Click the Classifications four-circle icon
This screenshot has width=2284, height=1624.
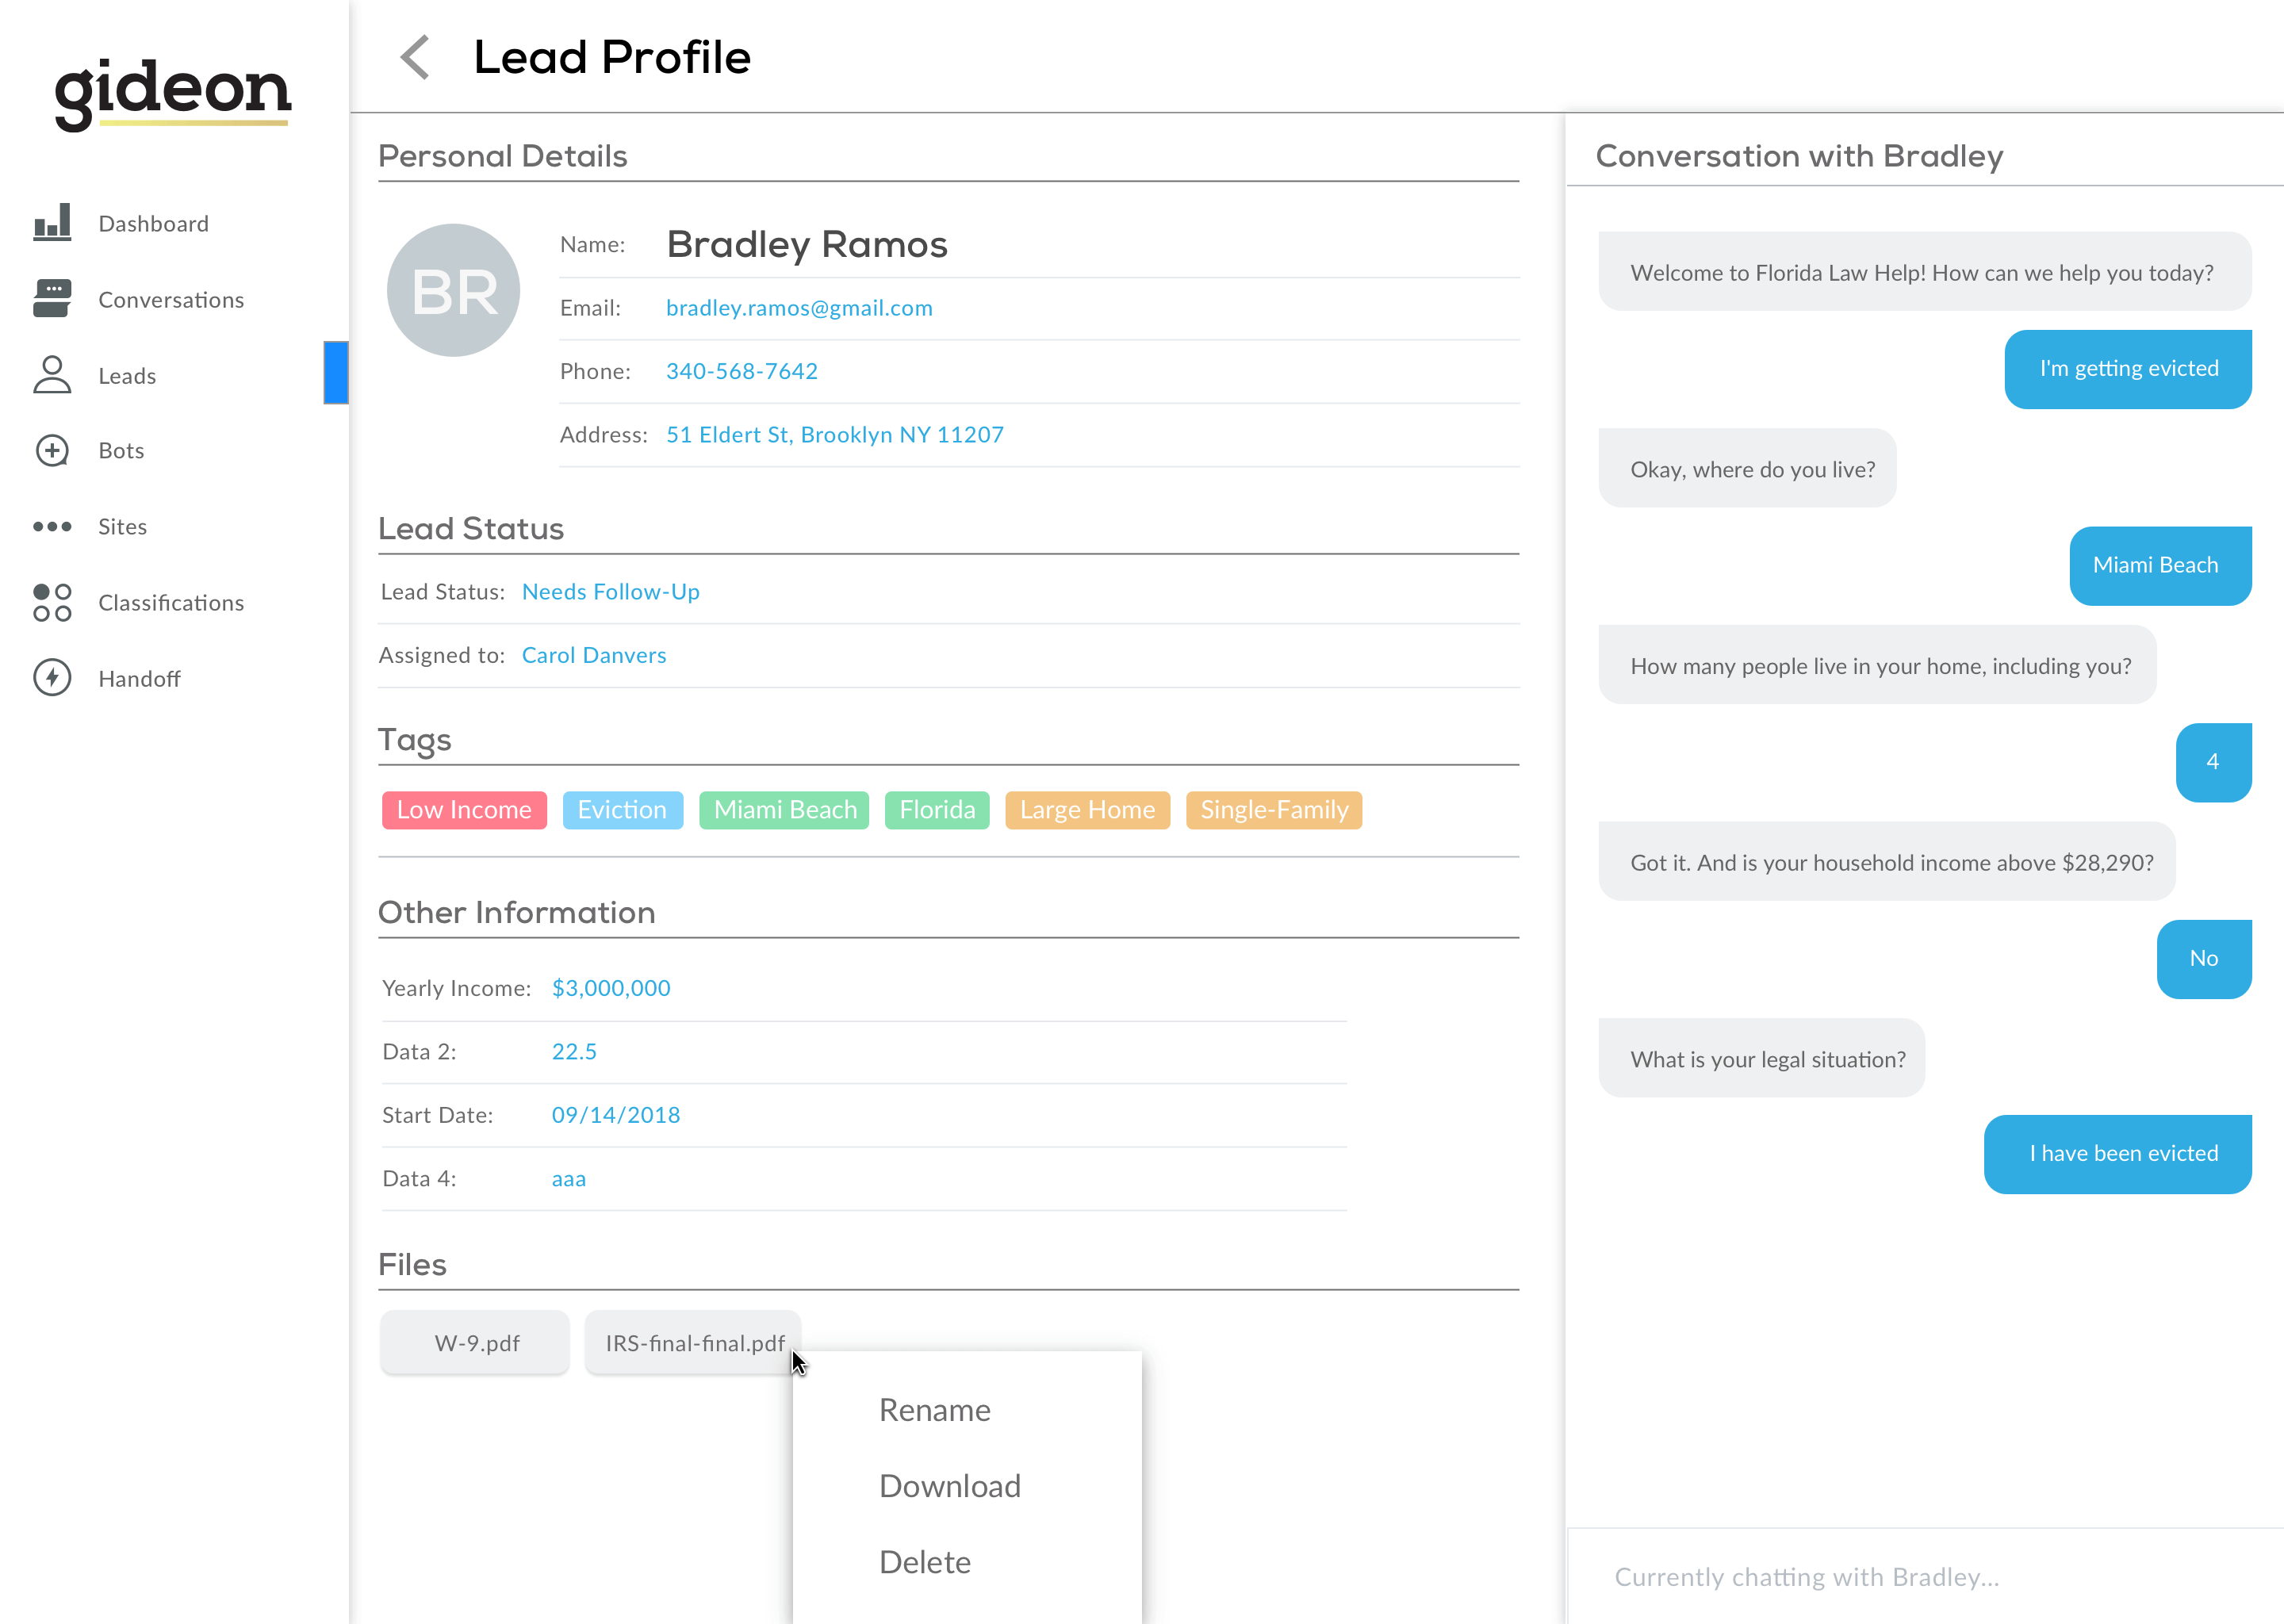click(52, 602)
